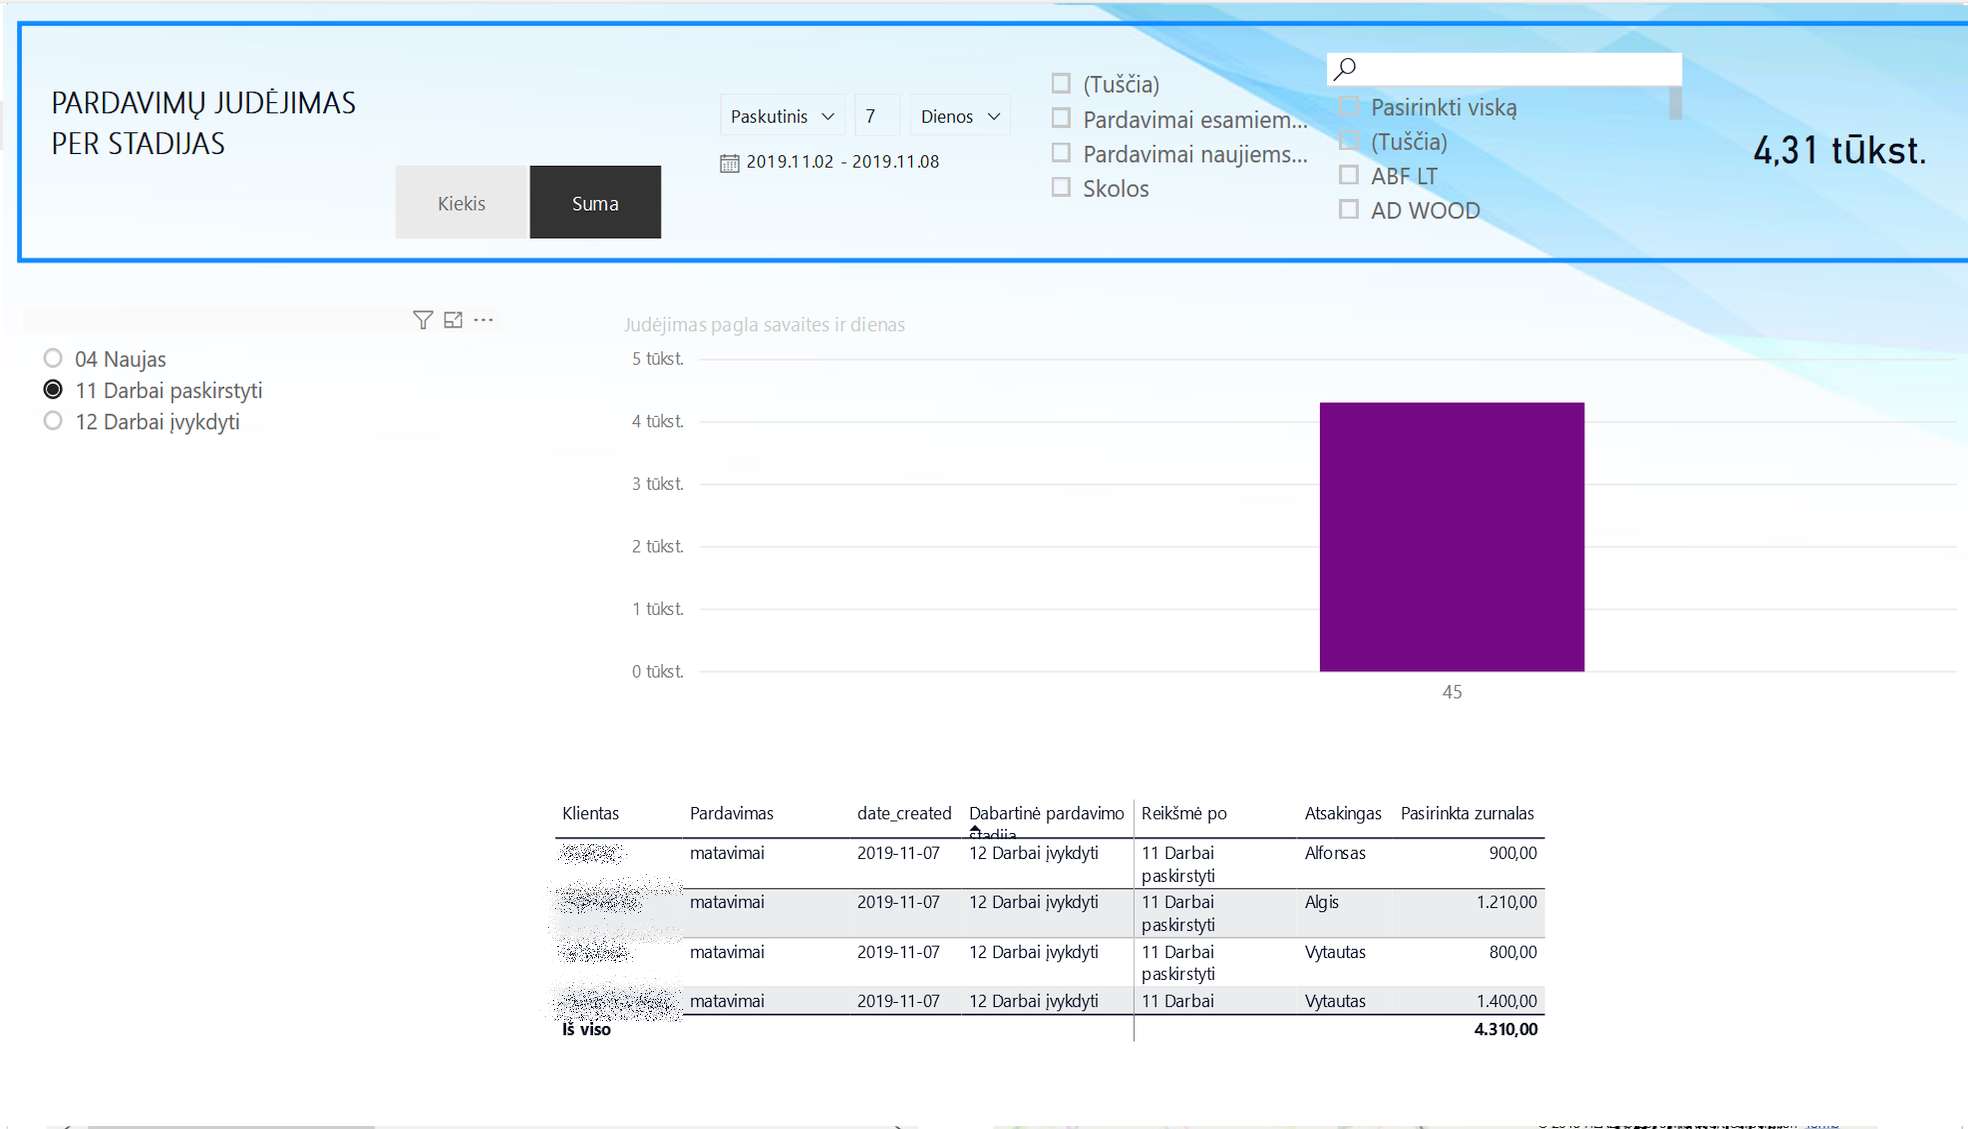Enable the Pasirinkti viską checkbox

click(1349, 106)
